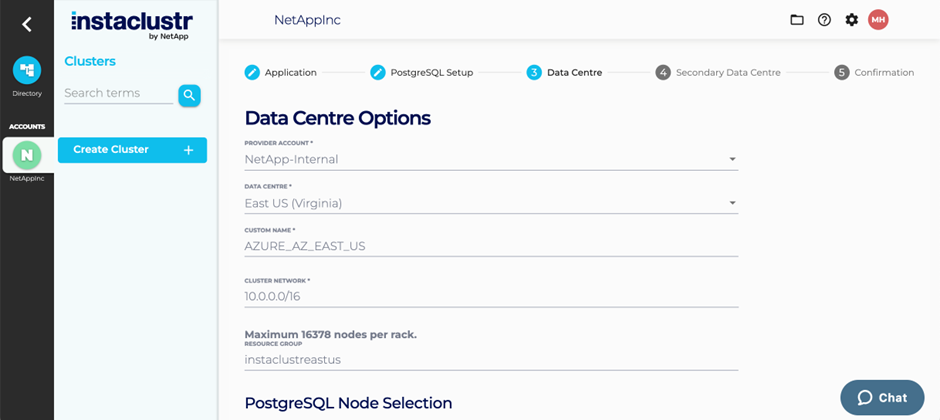Click the back arrow icon in sidebar

26,24
